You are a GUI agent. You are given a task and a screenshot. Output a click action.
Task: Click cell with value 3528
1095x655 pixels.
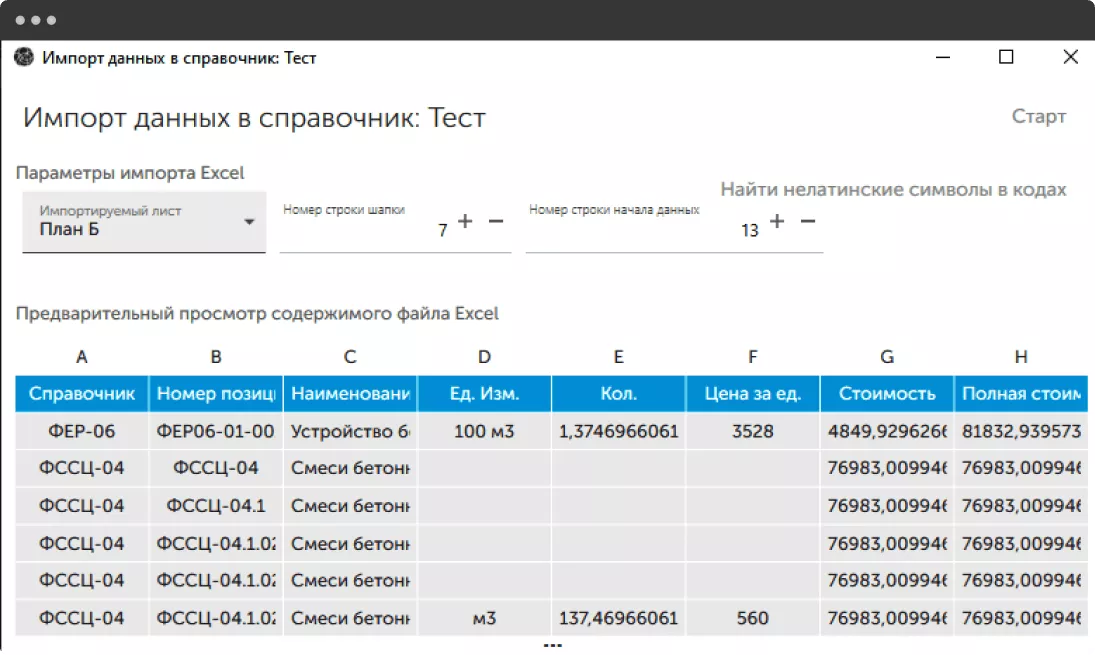coord(752,432)
